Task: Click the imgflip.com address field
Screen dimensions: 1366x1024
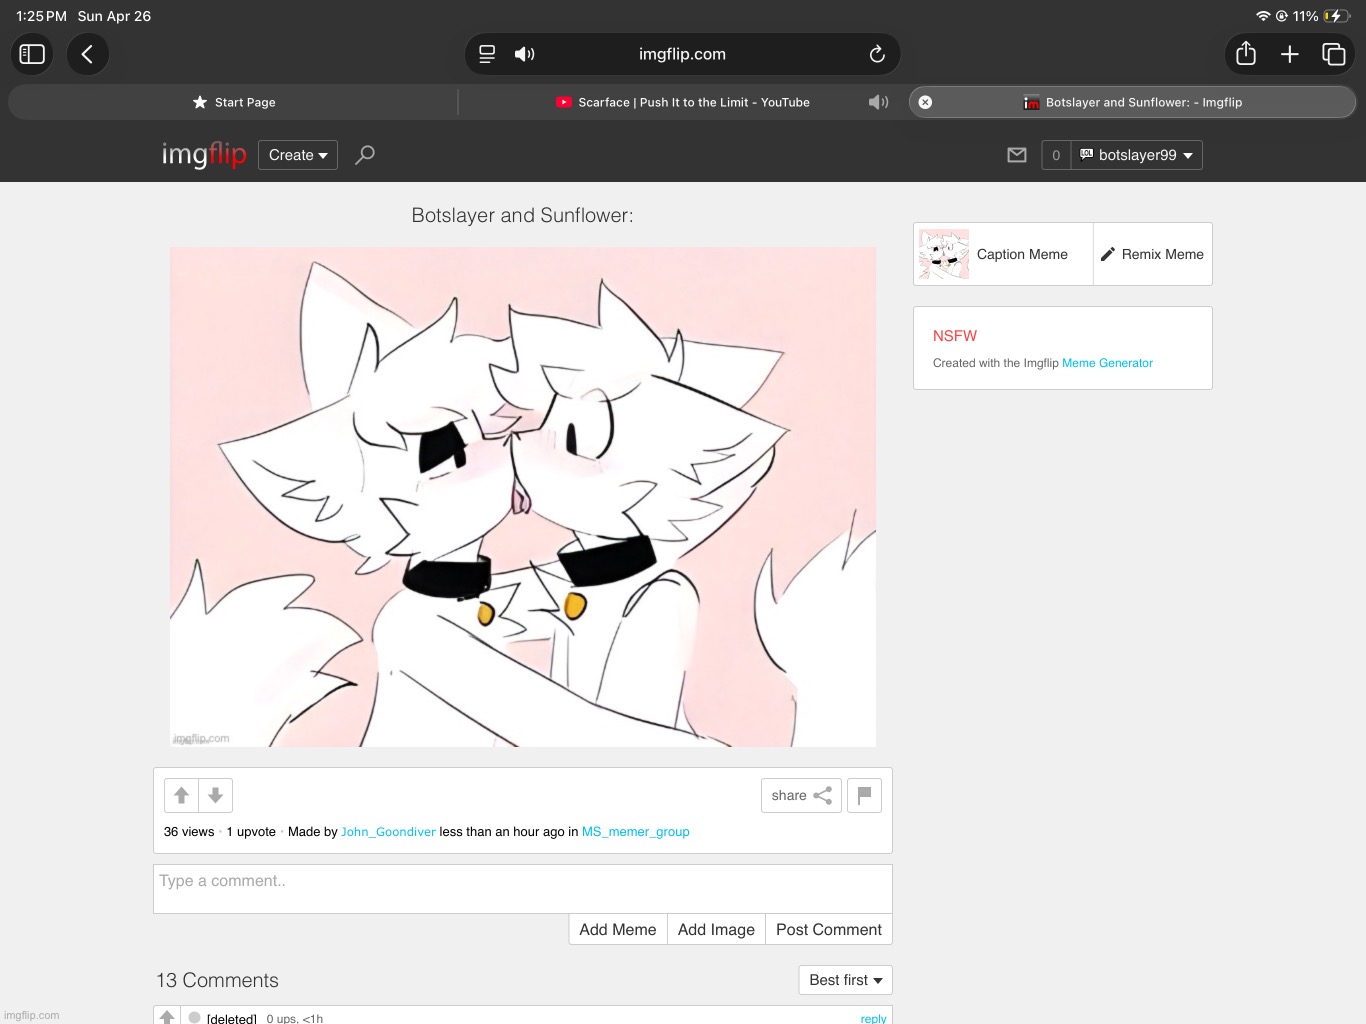Action: pyautogui.click(x=683, y=54)
